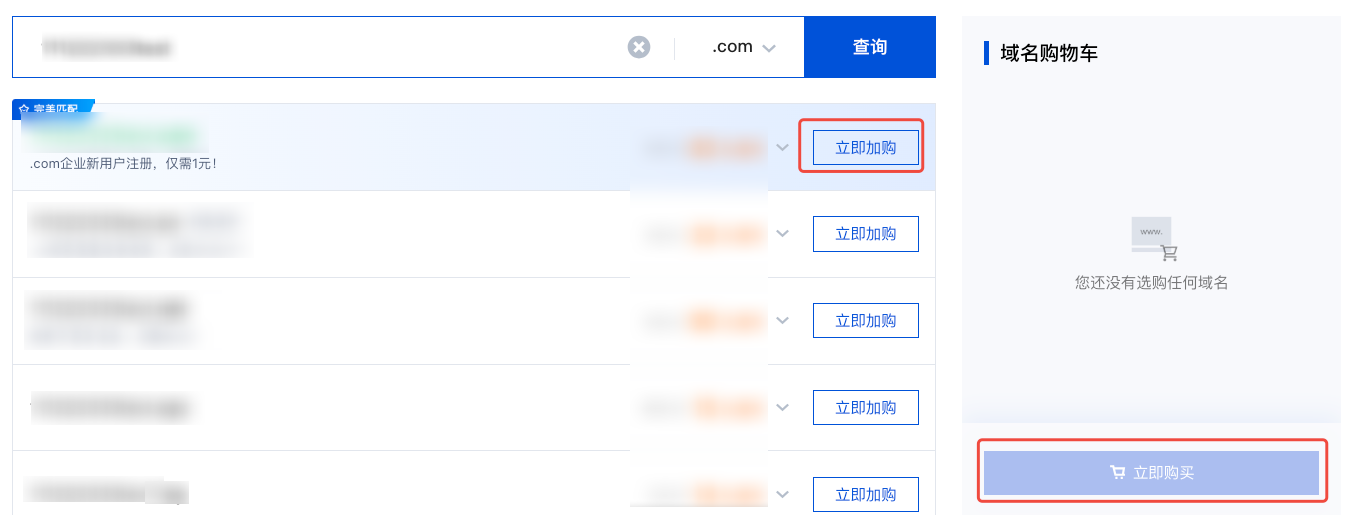Click the 域名购物车 panel heading

point(1049,53)
